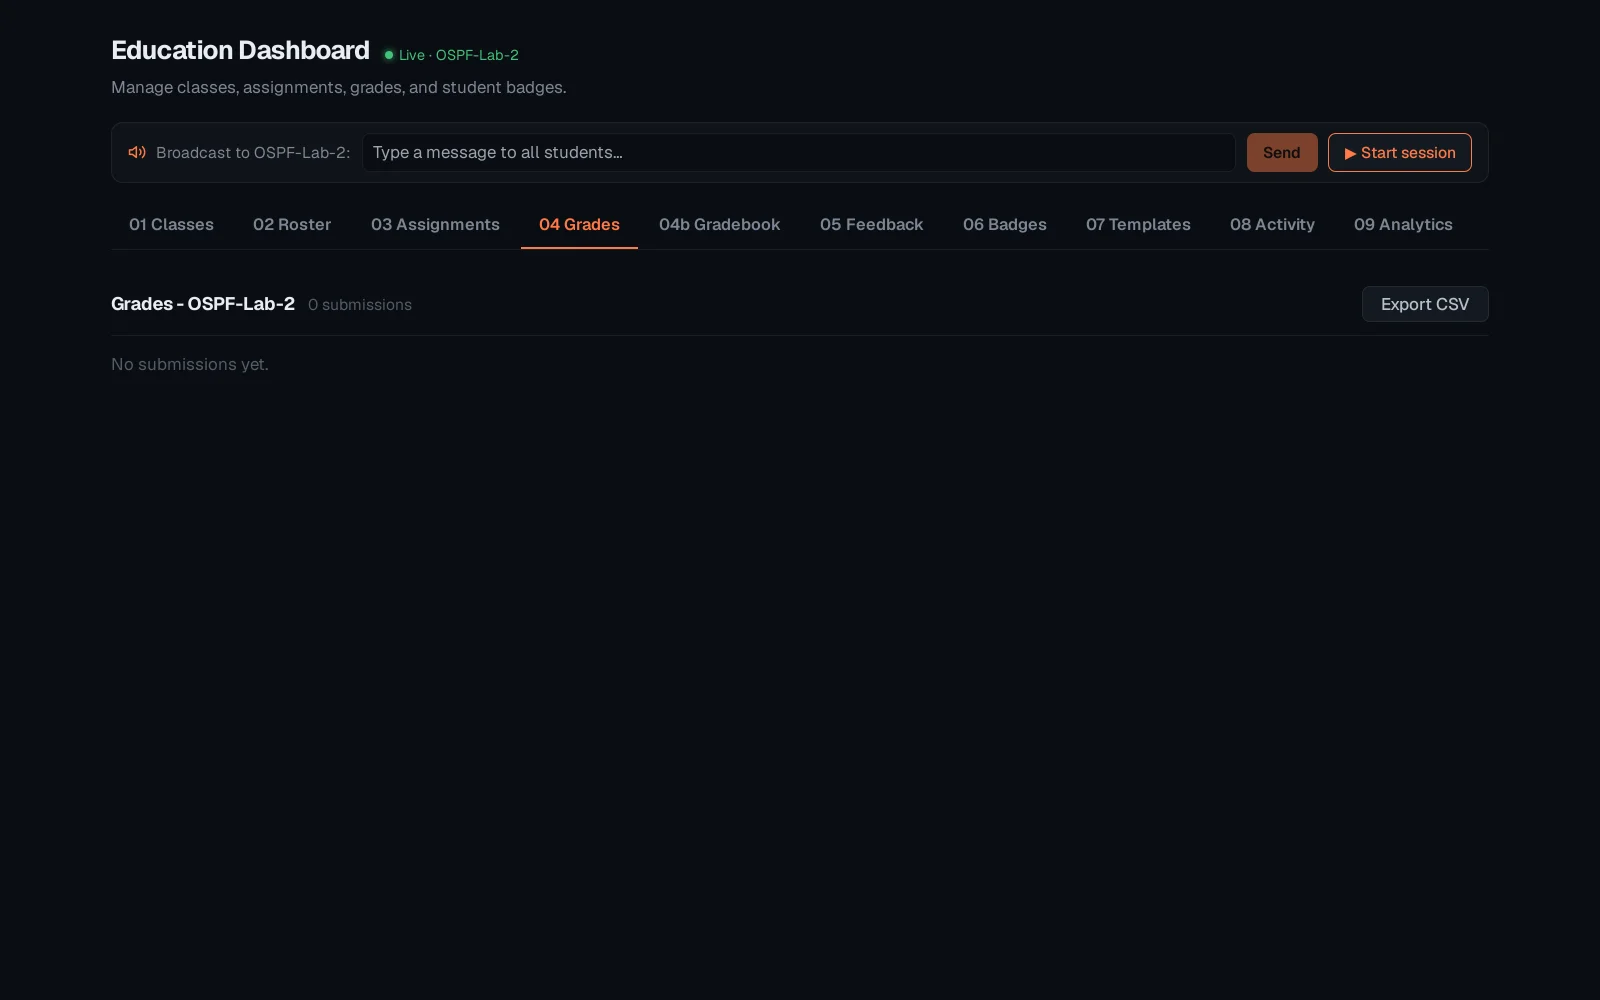Export grades with Export CSV button

(x=1425, y=304)
